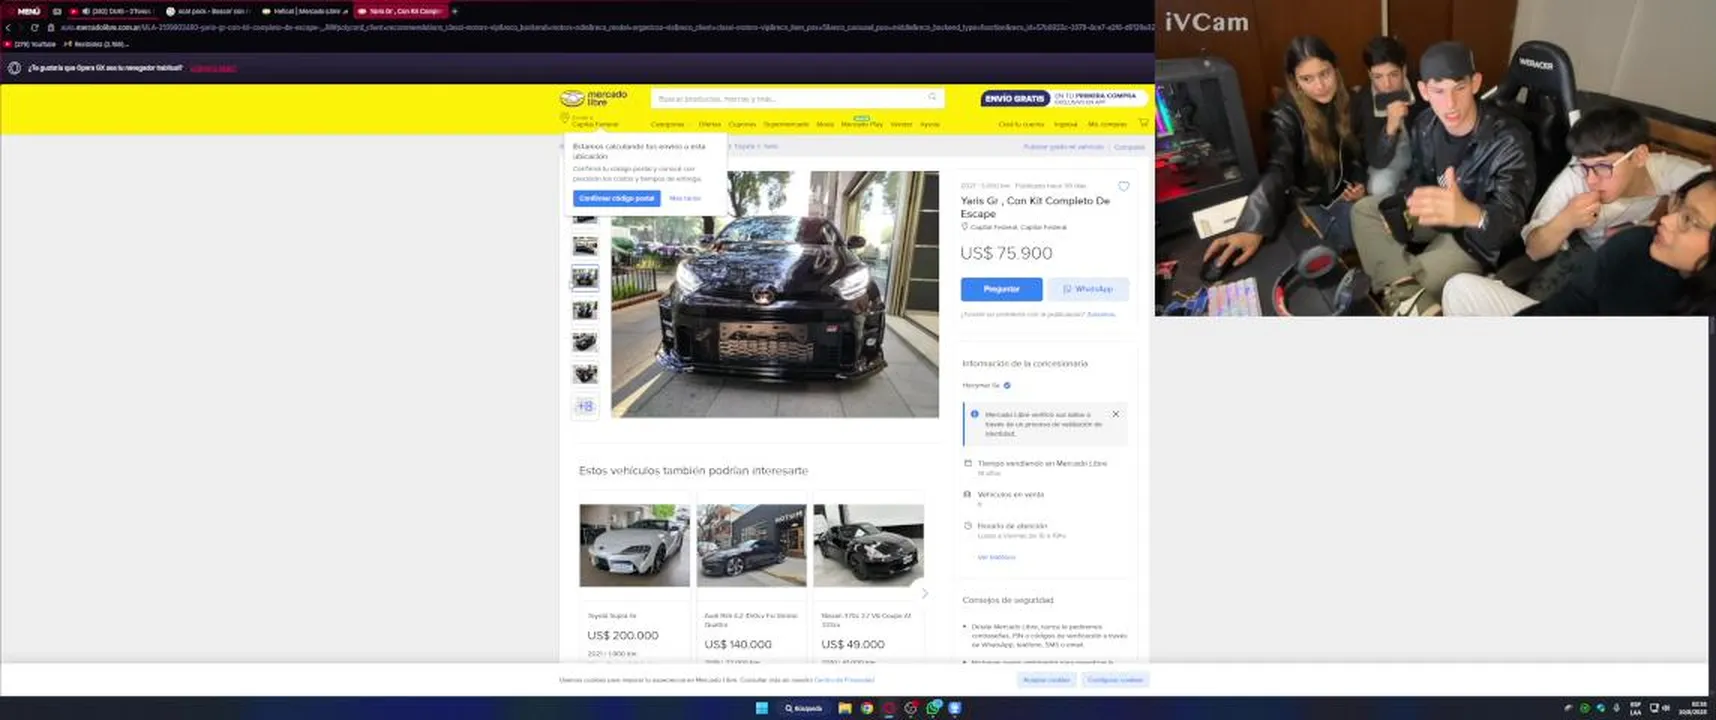Viewport: 1716px width, 720px height.
Task: Open File Explorer from the taskbar
Action: (x=845, y=708)
